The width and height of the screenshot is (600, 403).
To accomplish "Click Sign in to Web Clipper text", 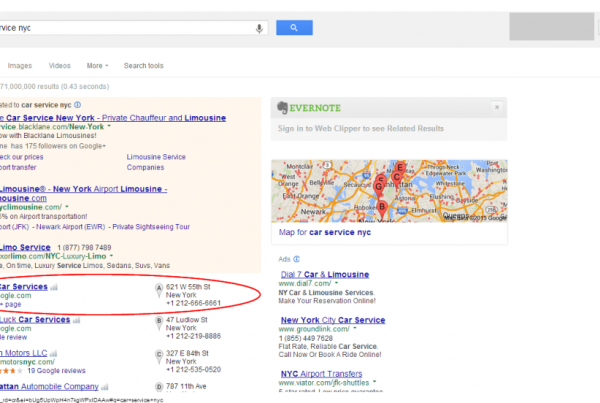I will [361, 129].
